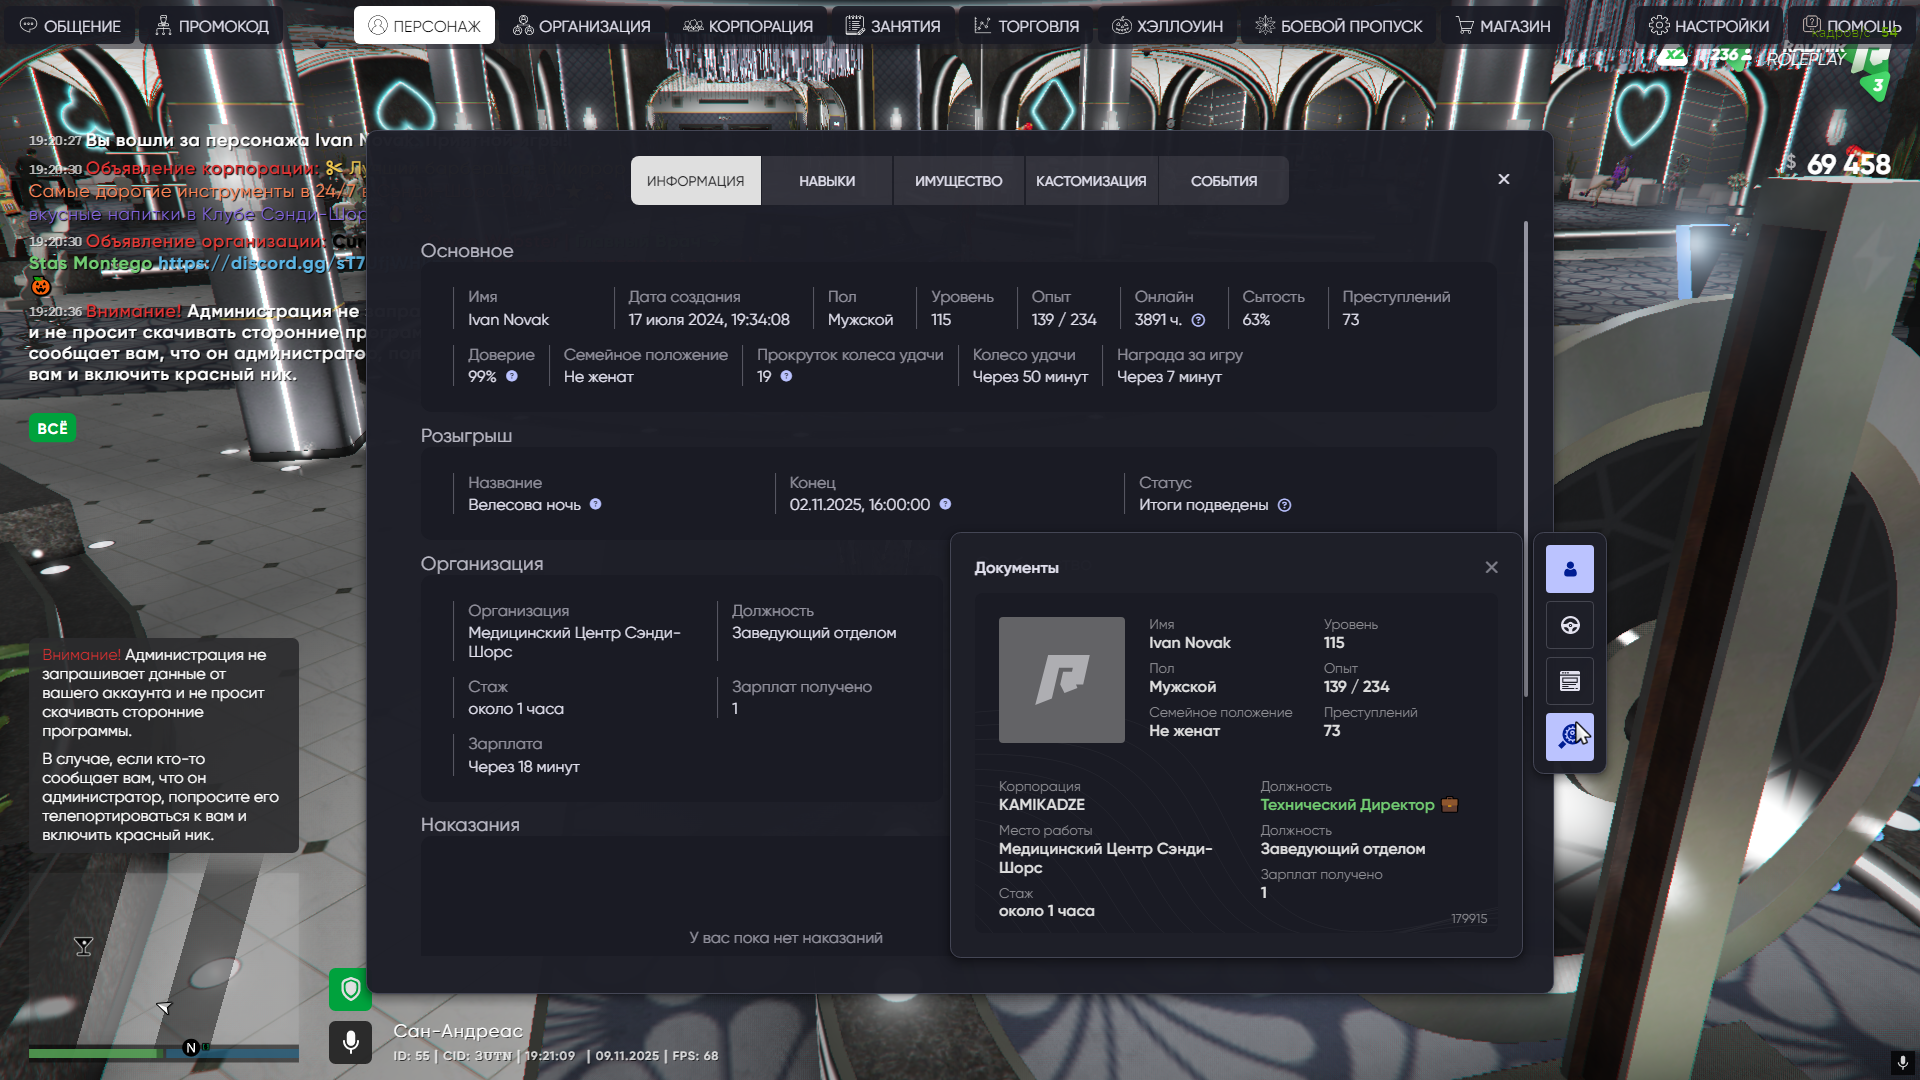Image resolution: width=1920 pixels, height=1080 pixels.
Task: Click the character photo placeholder in Документы
Action: click(1062, 680)
